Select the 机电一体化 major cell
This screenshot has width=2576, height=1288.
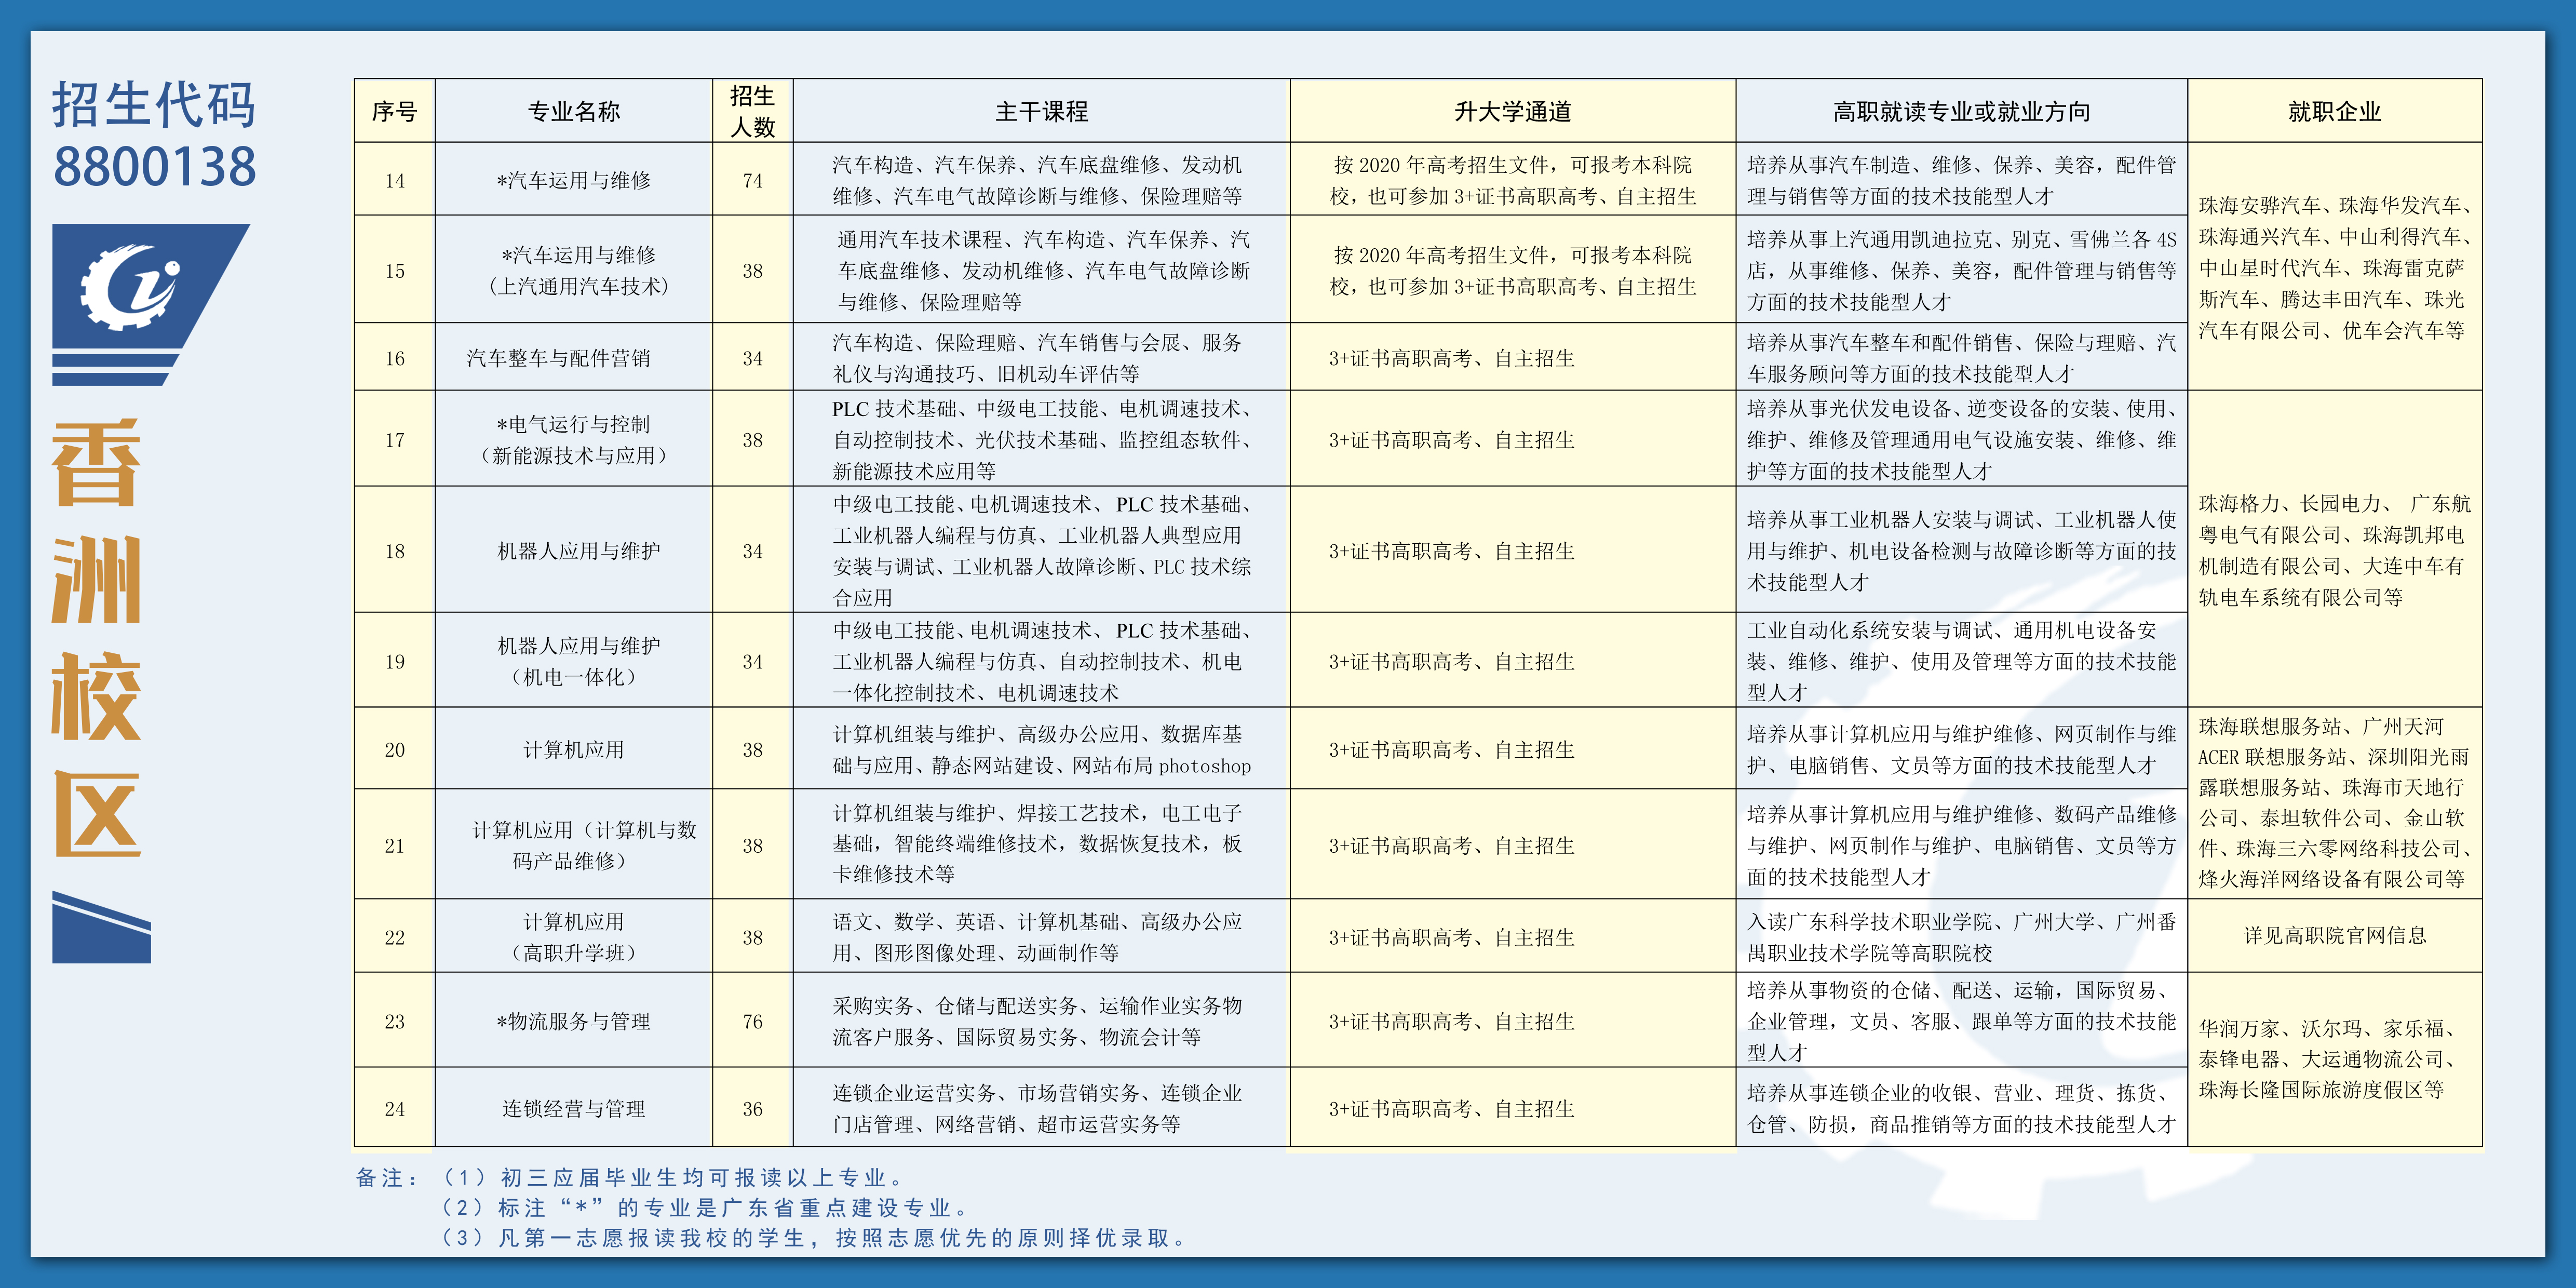[x=573, y=661]
